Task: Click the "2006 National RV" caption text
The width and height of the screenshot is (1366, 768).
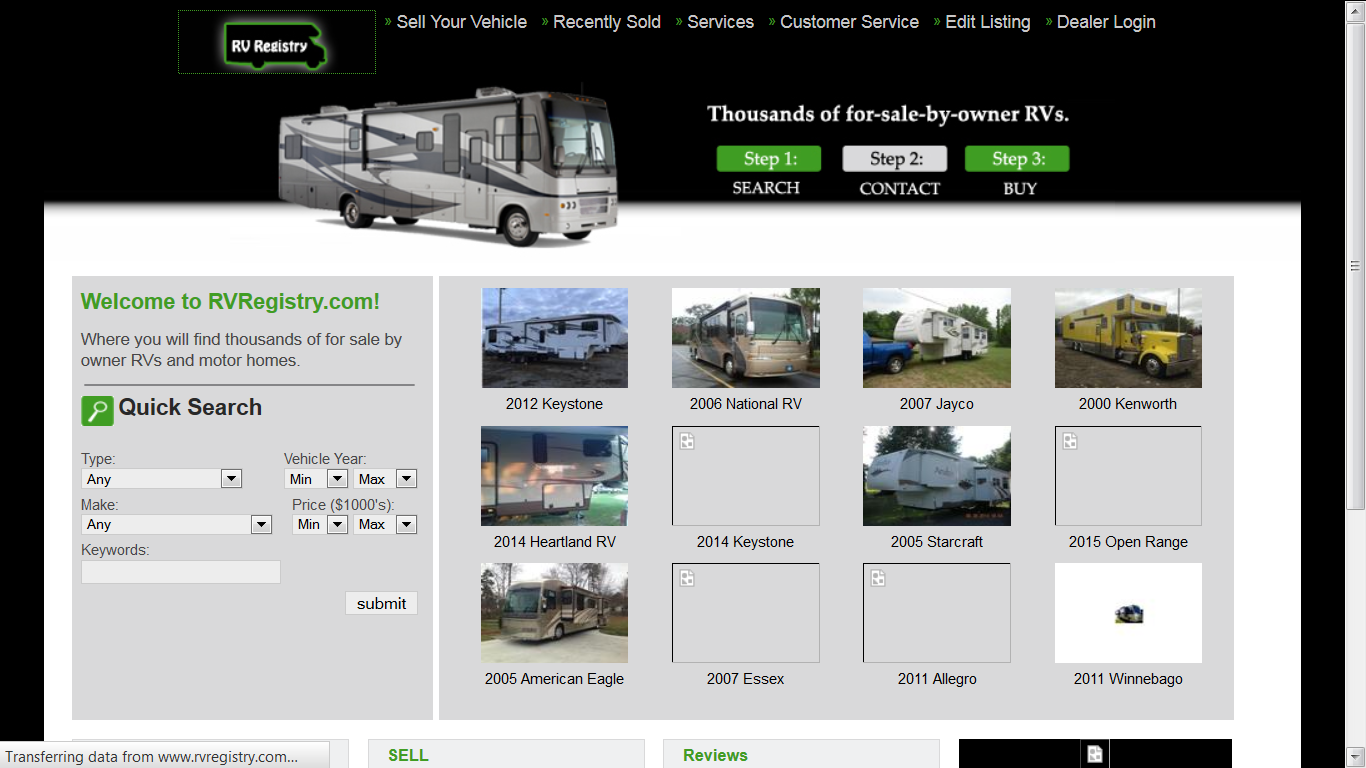Action: click(746, 404)
